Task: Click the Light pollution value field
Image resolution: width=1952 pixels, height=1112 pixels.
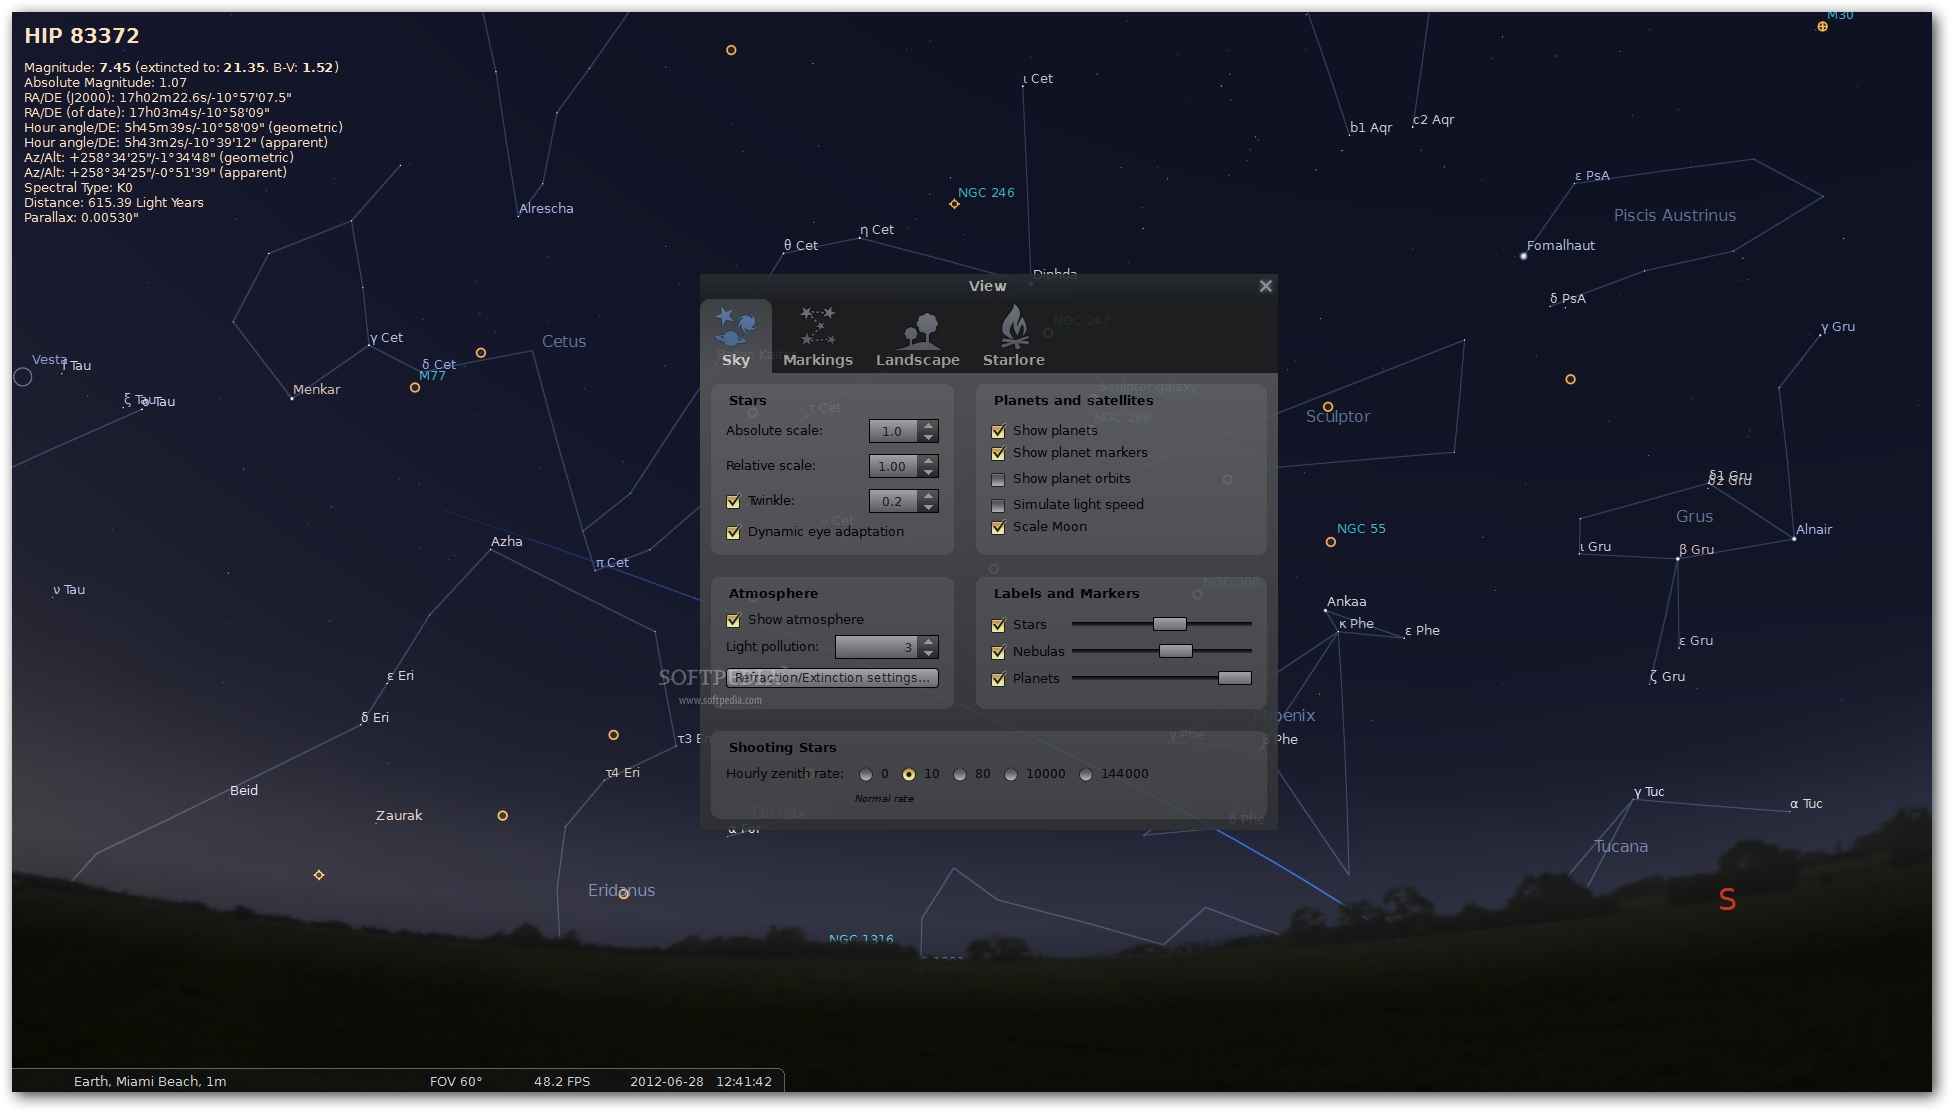Action: pyautogui.click(x=876, y=647)
